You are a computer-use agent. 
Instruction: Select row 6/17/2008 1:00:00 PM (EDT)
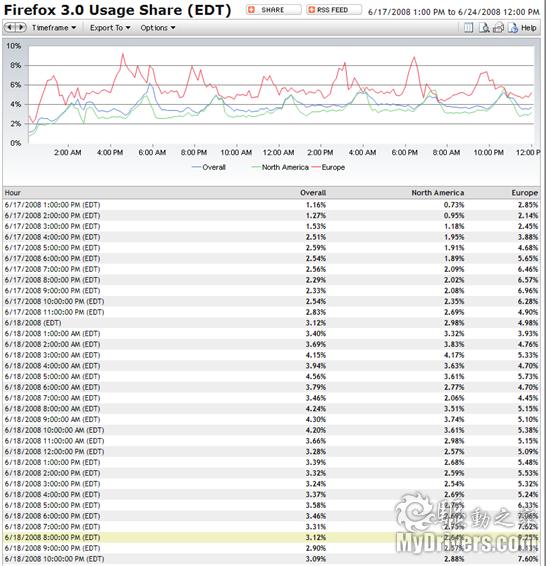coord(271,205)
